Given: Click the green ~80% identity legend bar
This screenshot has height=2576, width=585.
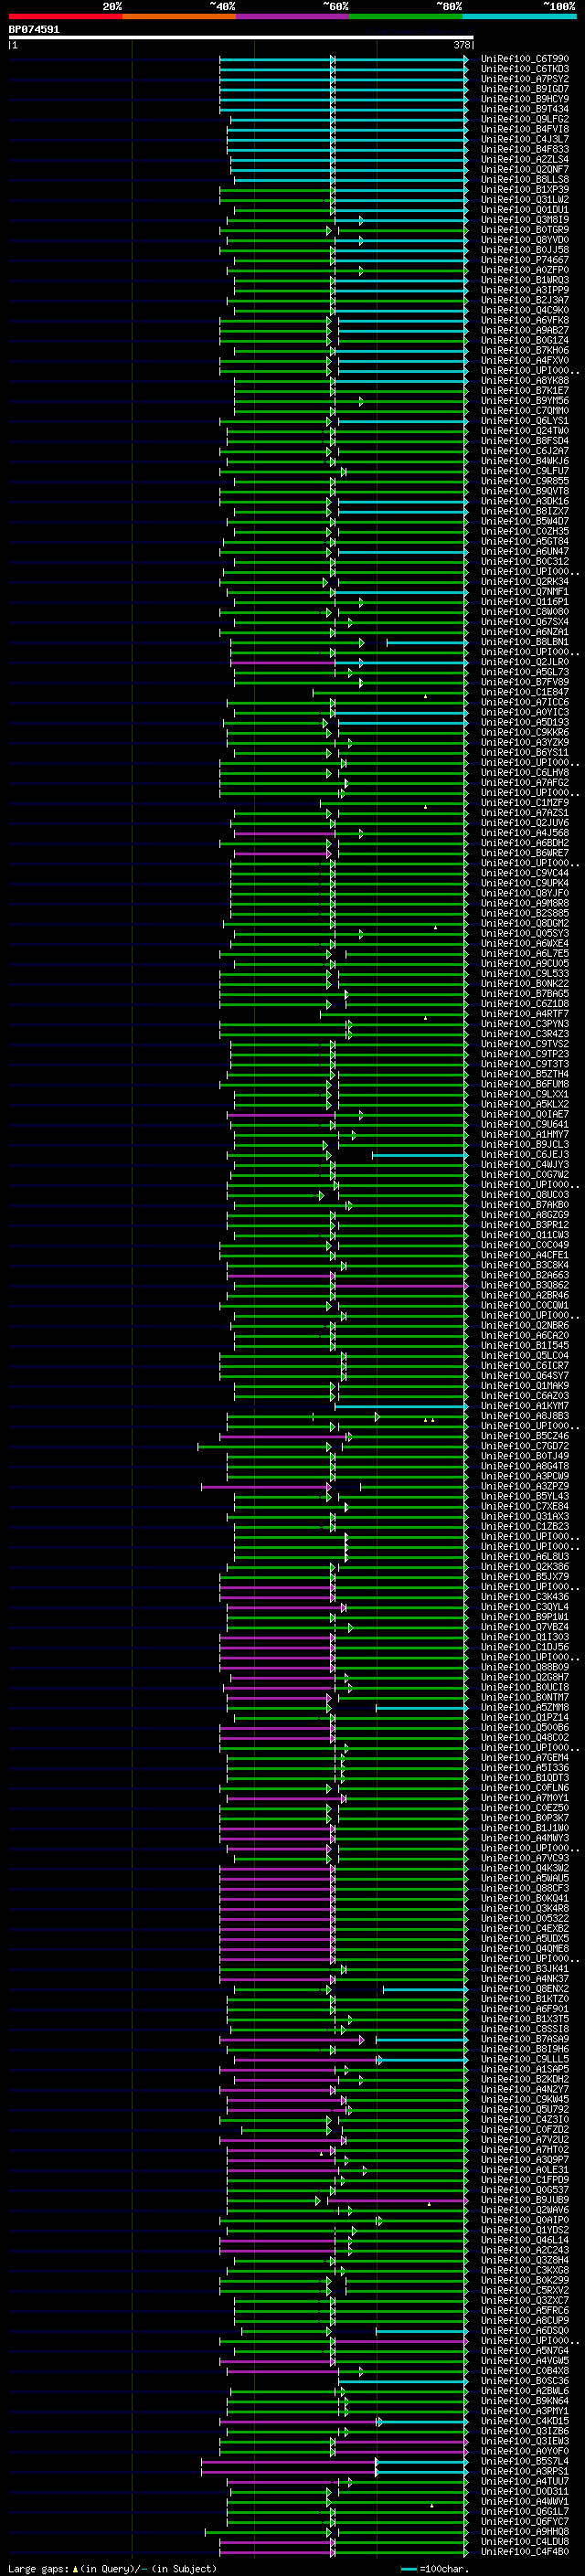Looking at the screenshot, I should coord(406,16).
